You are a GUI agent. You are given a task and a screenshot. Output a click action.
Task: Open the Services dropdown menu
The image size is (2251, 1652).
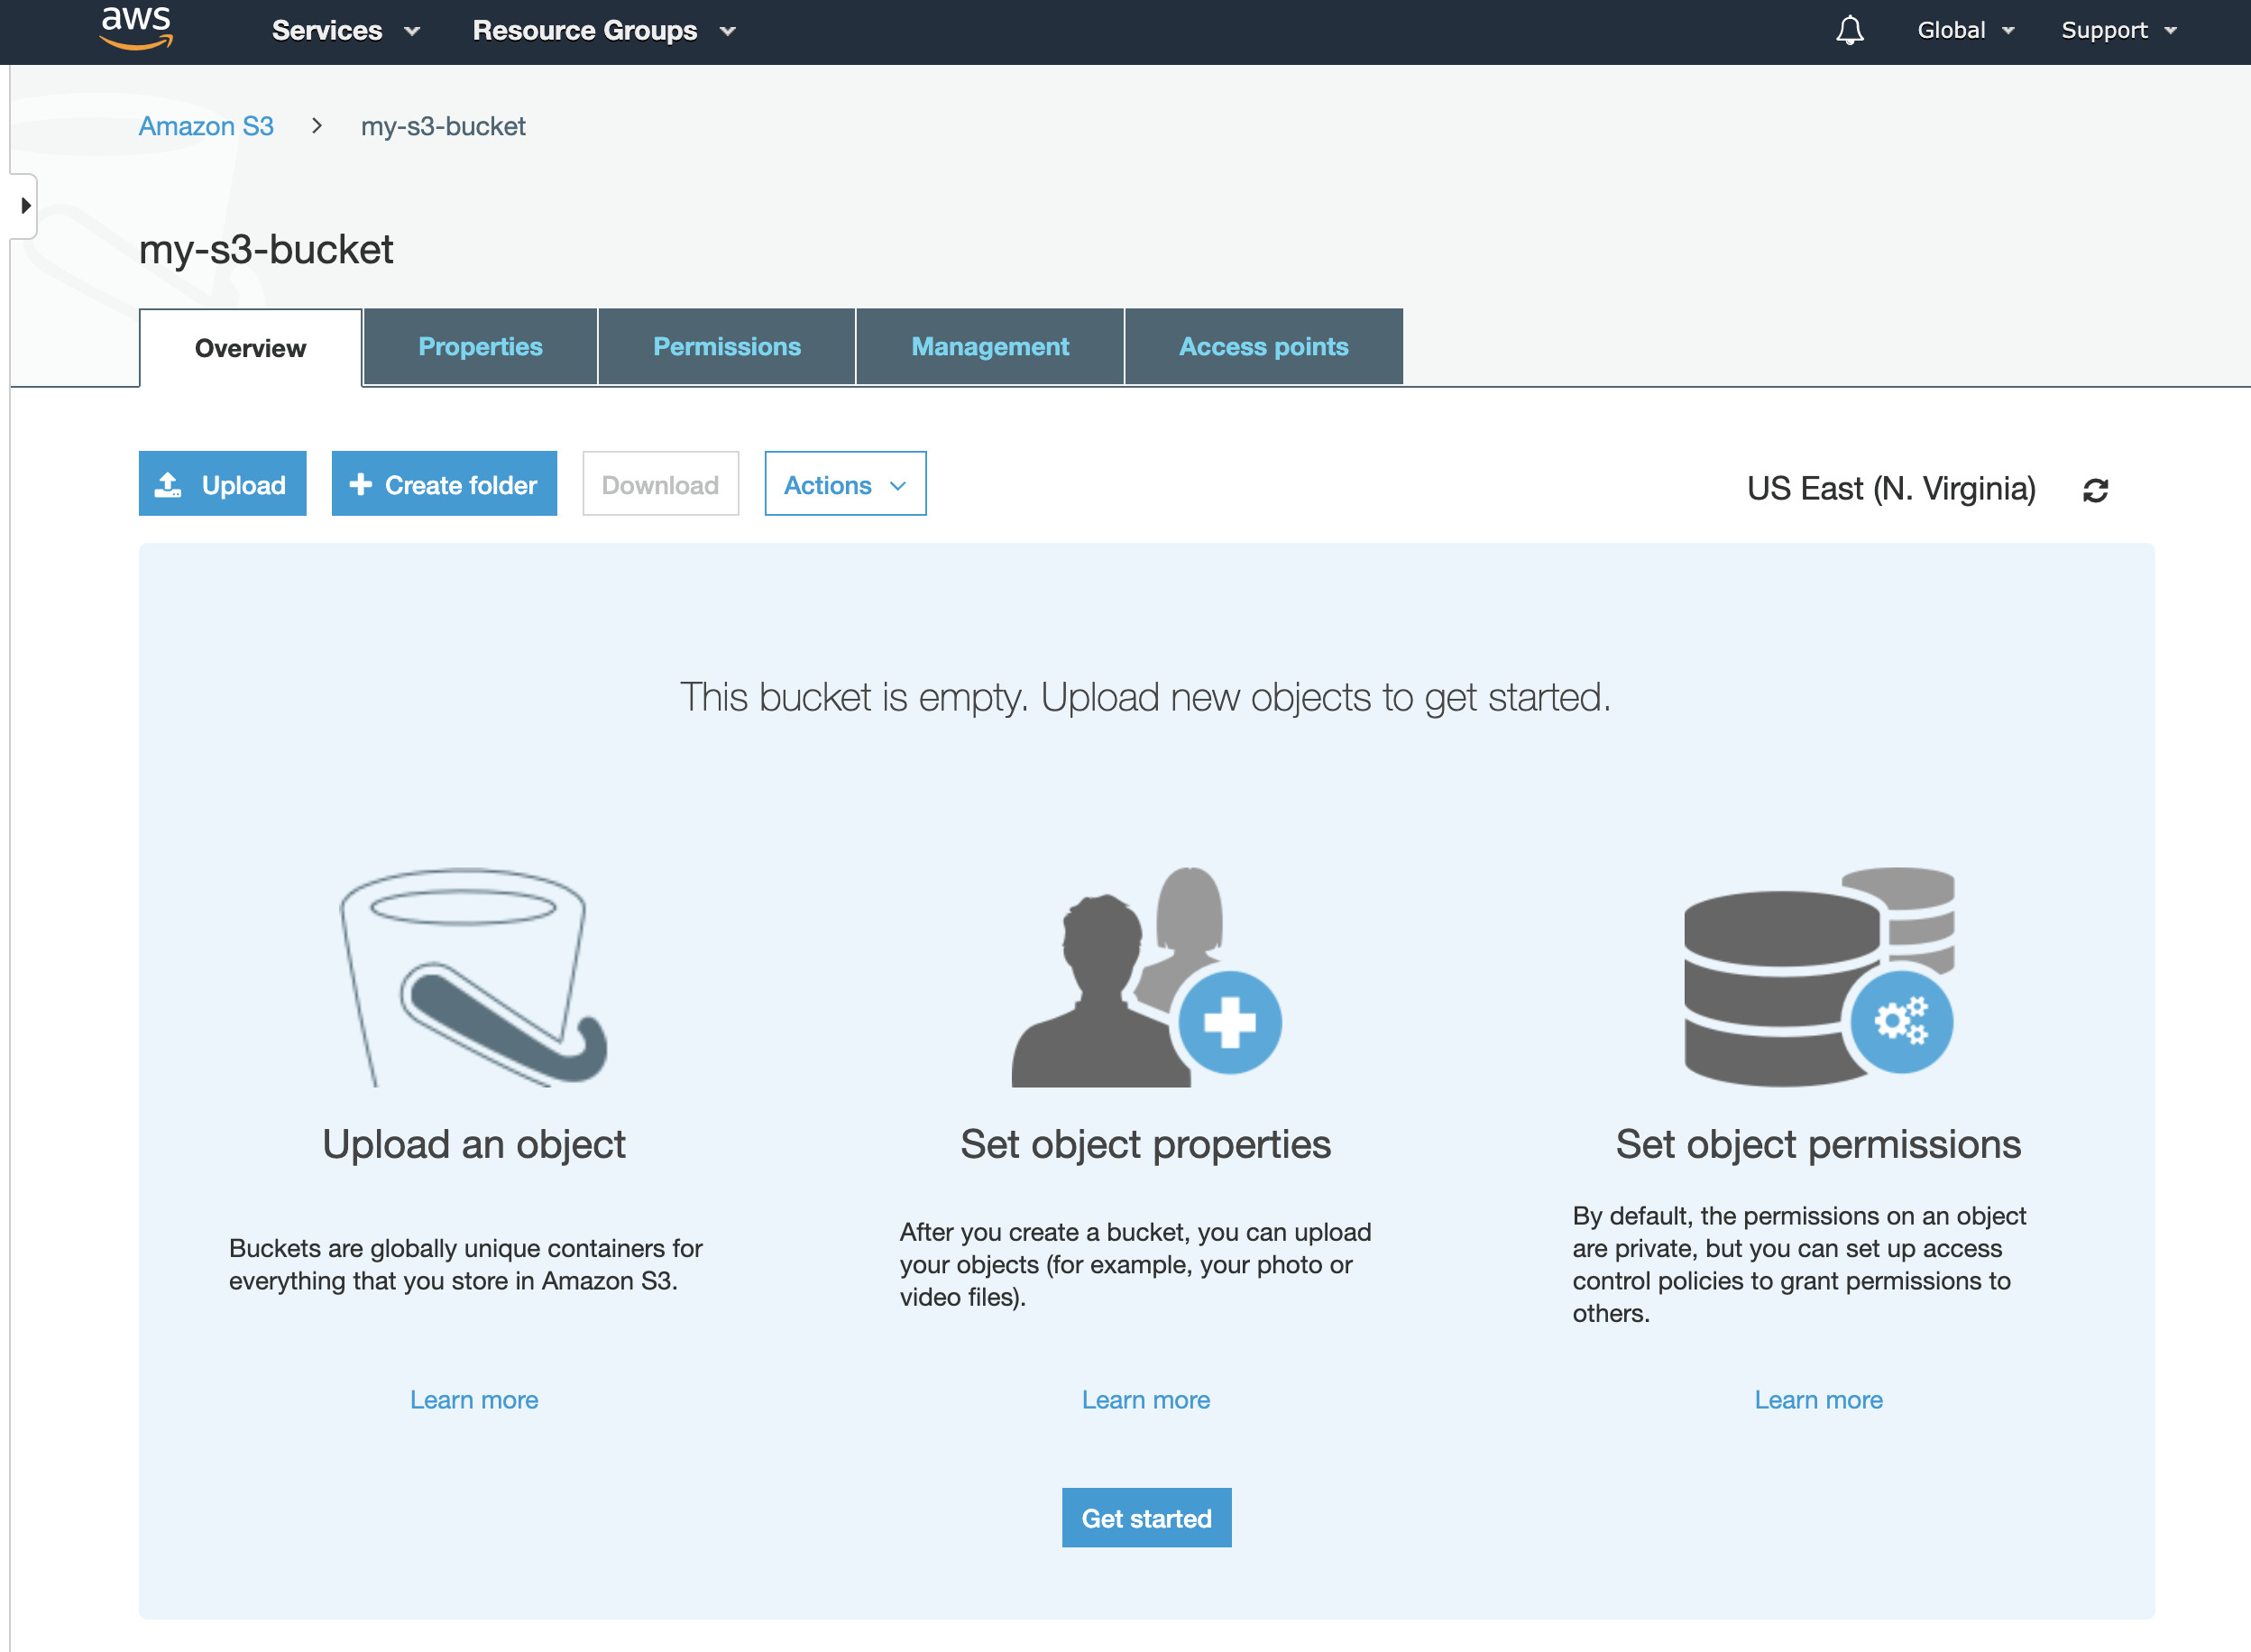coord(345,31)
